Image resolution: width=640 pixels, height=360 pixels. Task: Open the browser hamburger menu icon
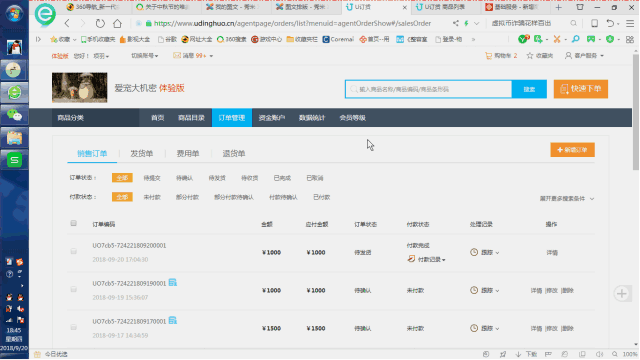(x=630, y=23)
